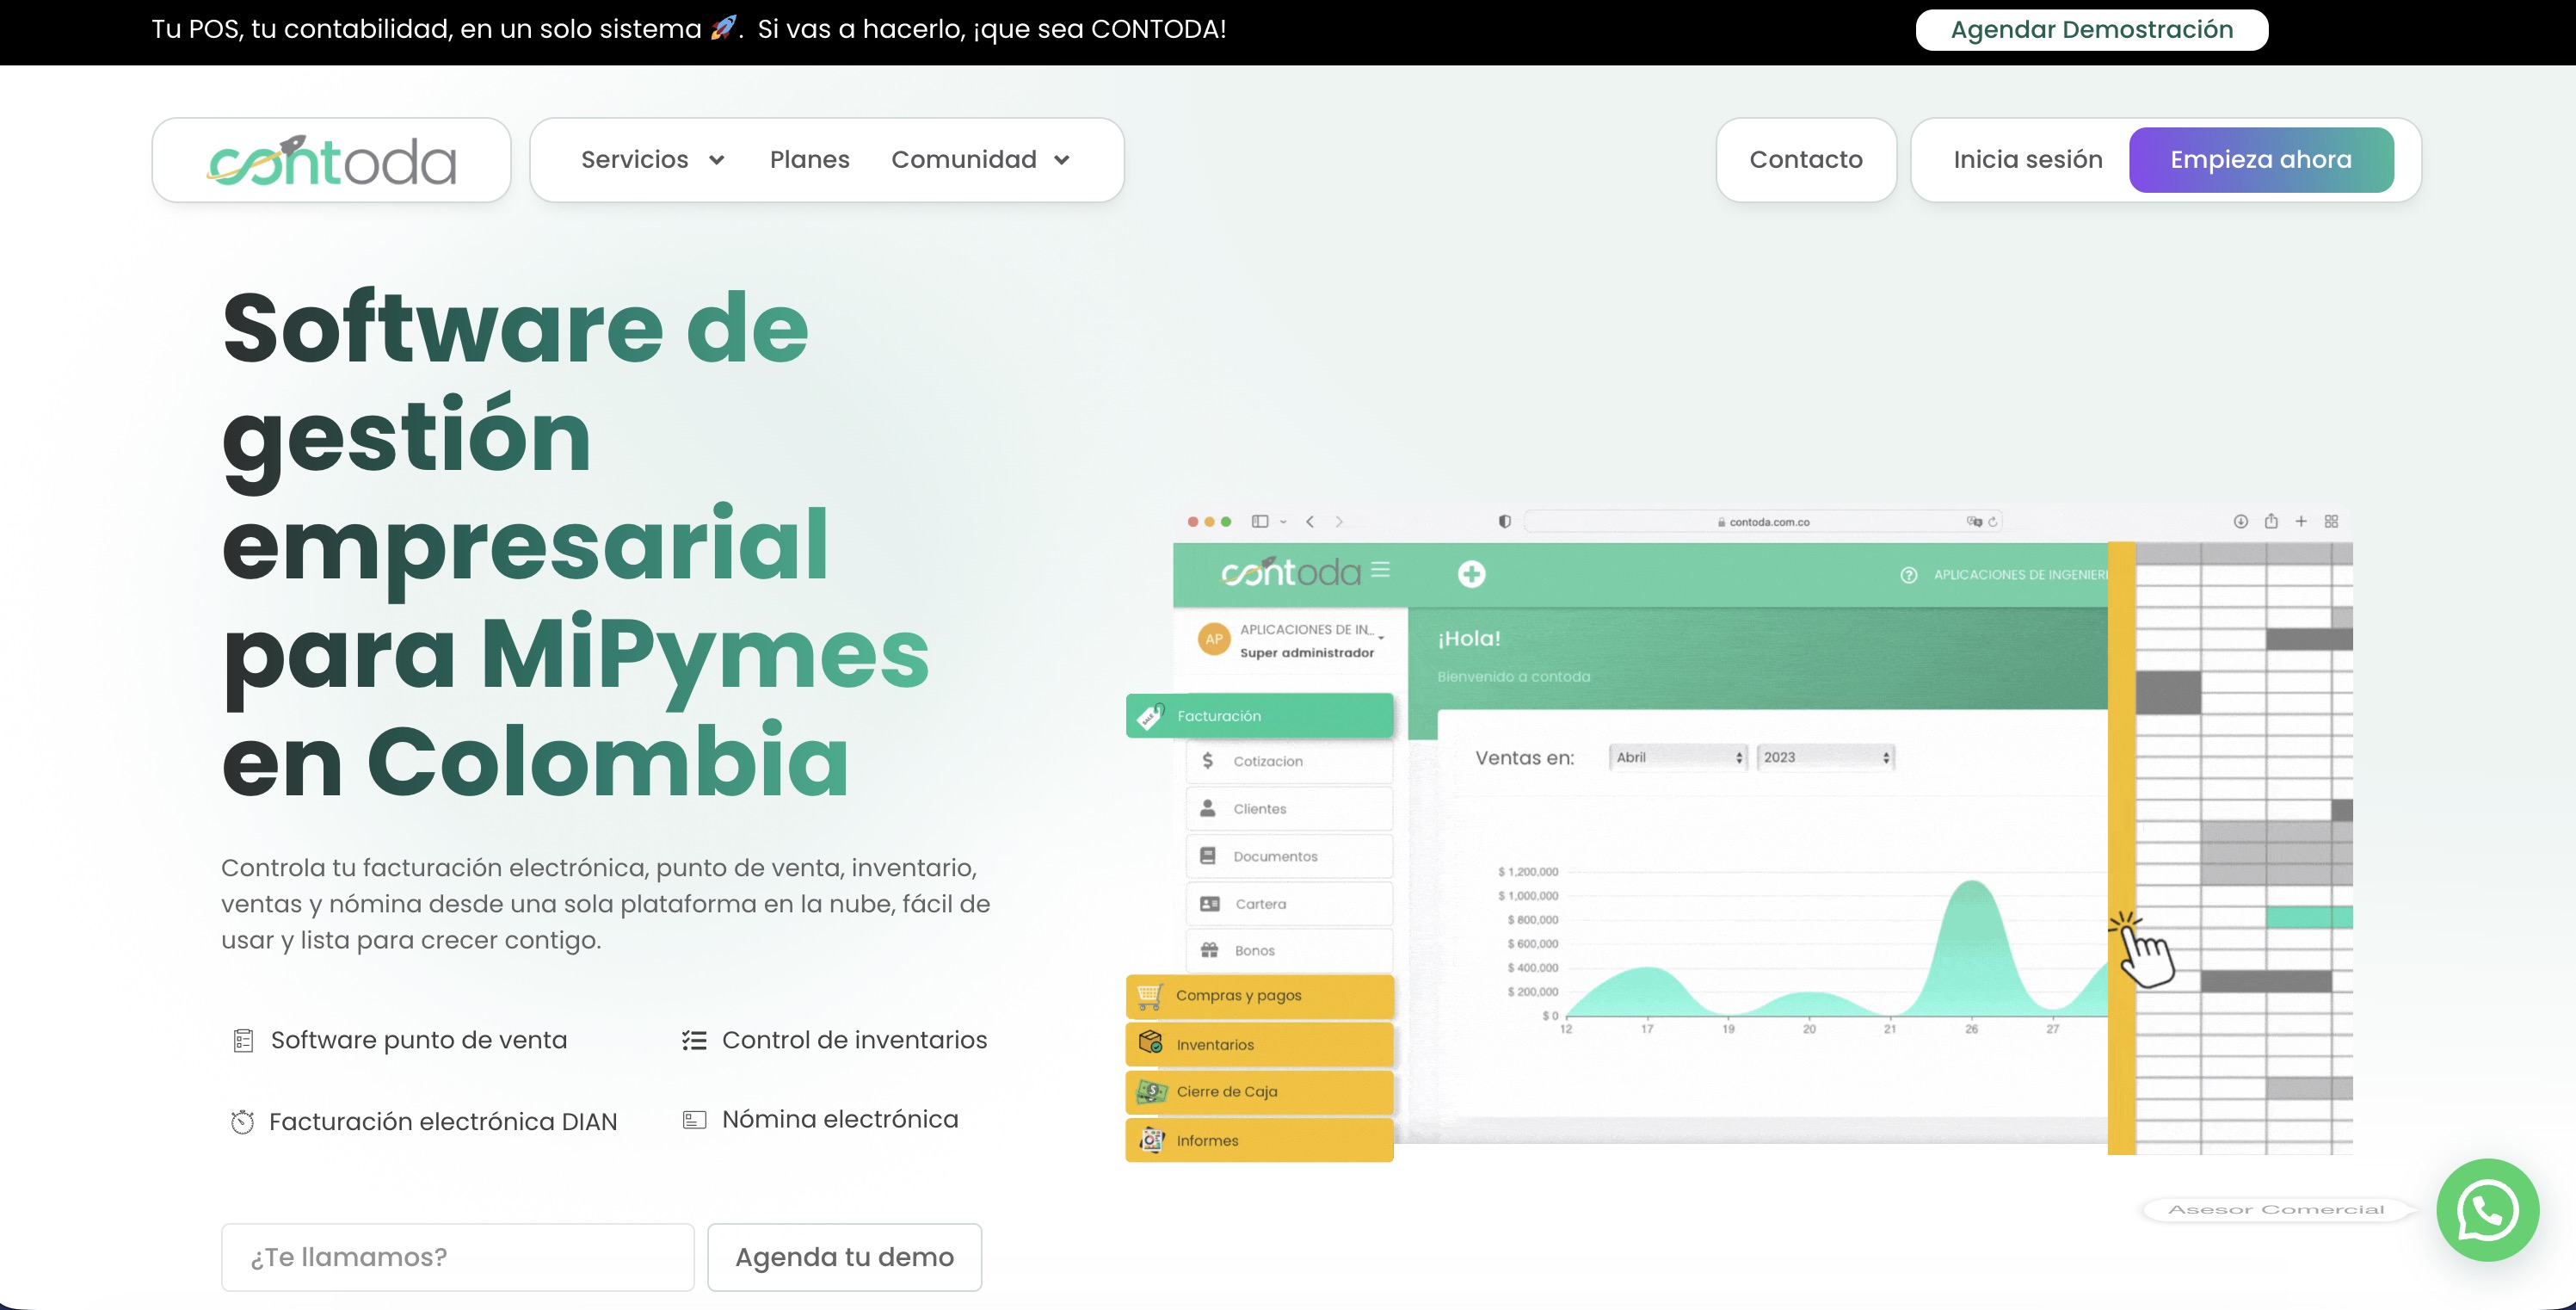Click the ¡Hola! greeting in the mockup
Screen dimensions: 2576x1310
1469,638
